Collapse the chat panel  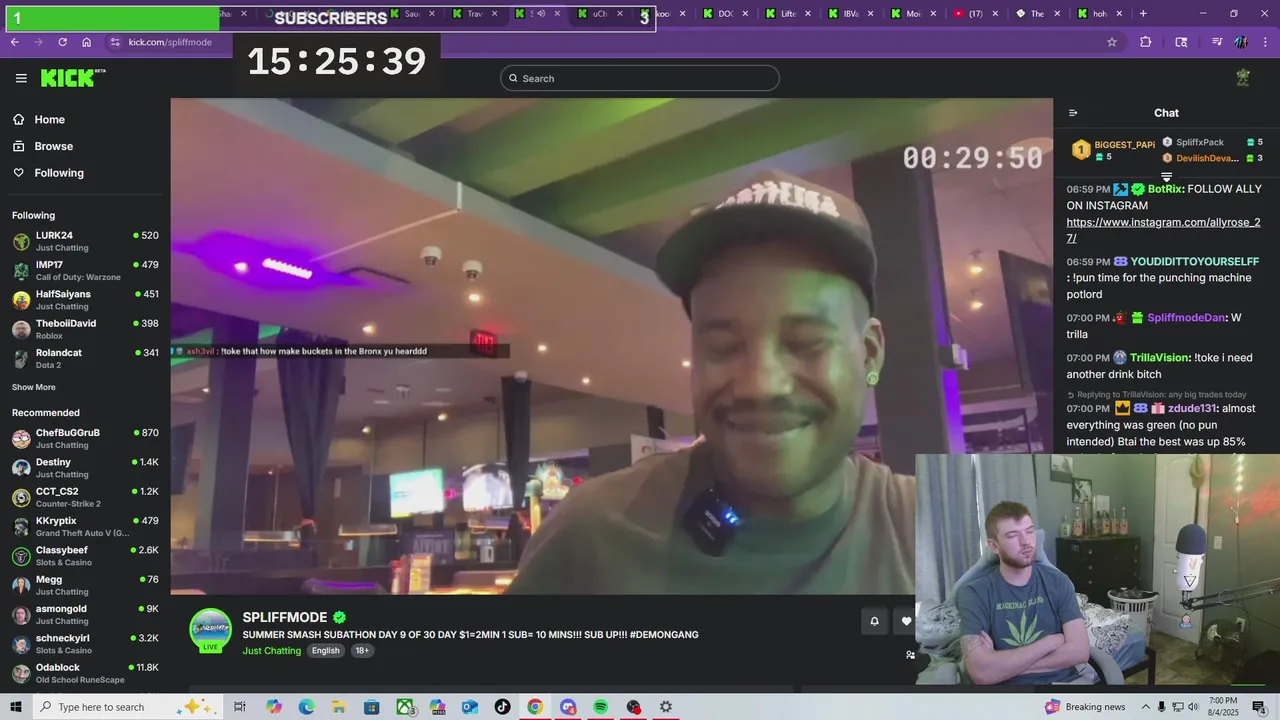click(1073, 113)
